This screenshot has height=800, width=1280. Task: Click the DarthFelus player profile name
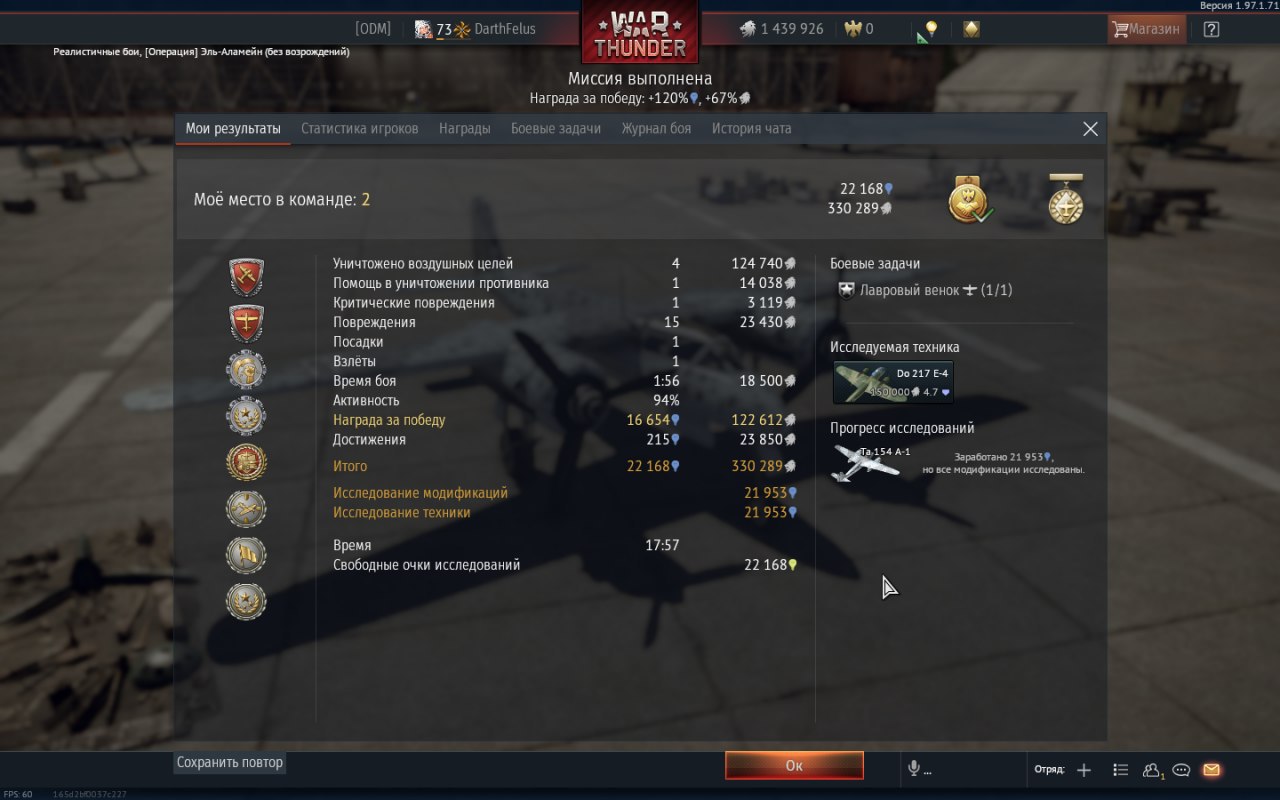coord(505,29)
